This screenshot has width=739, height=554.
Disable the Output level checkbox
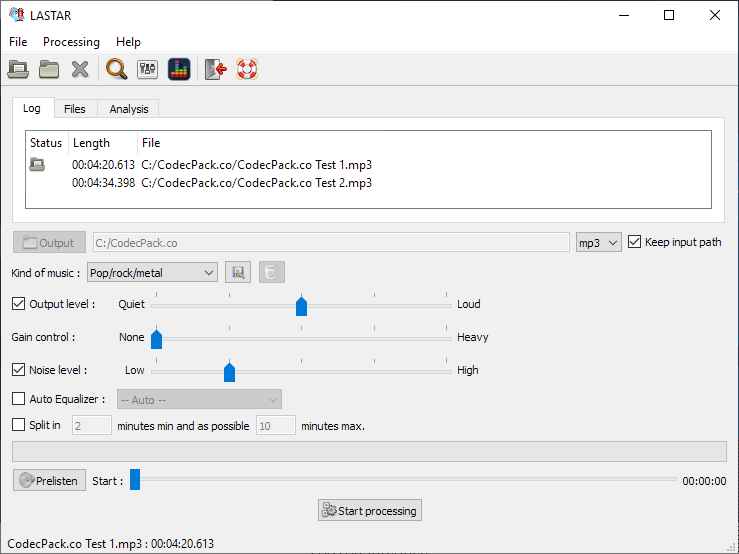(19, 304)
